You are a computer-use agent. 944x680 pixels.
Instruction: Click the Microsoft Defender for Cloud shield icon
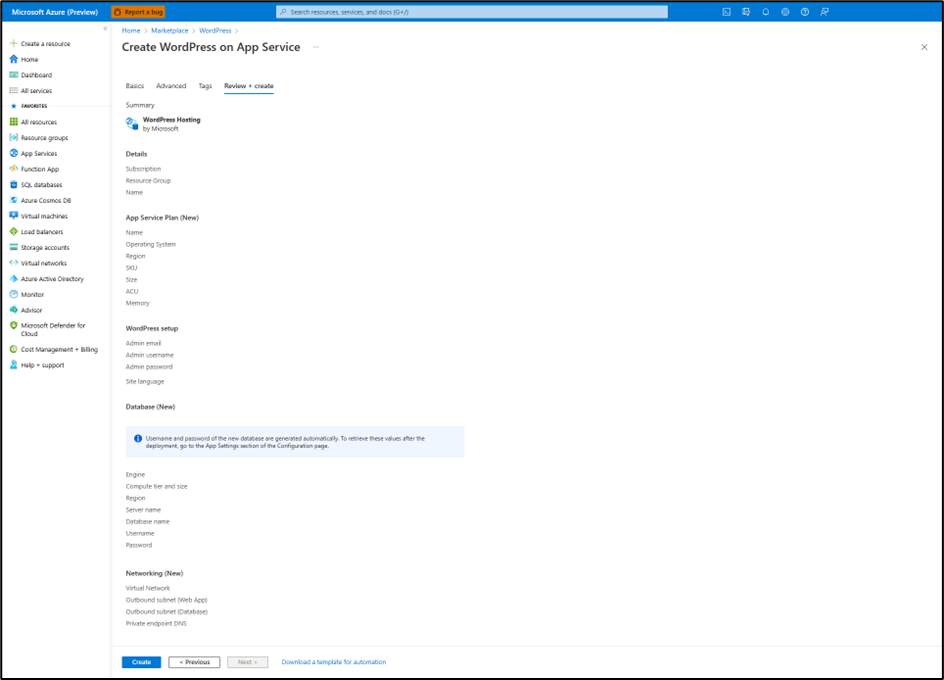click(x=14, y=325)
